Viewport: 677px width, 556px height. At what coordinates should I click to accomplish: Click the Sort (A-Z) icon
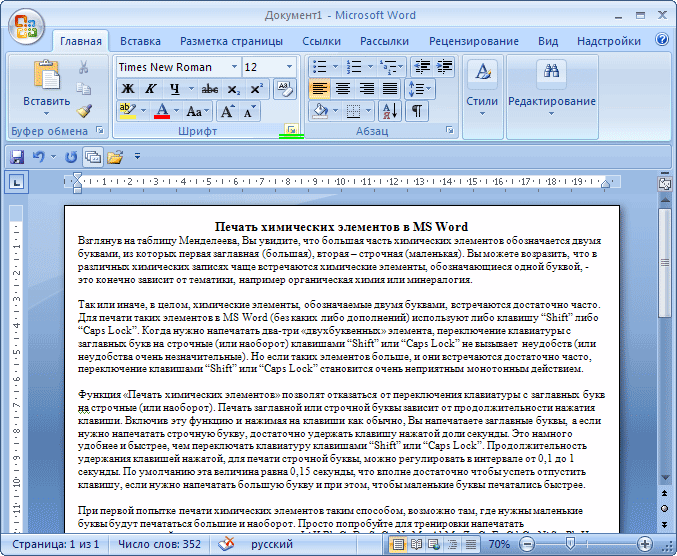click(390, 111)
